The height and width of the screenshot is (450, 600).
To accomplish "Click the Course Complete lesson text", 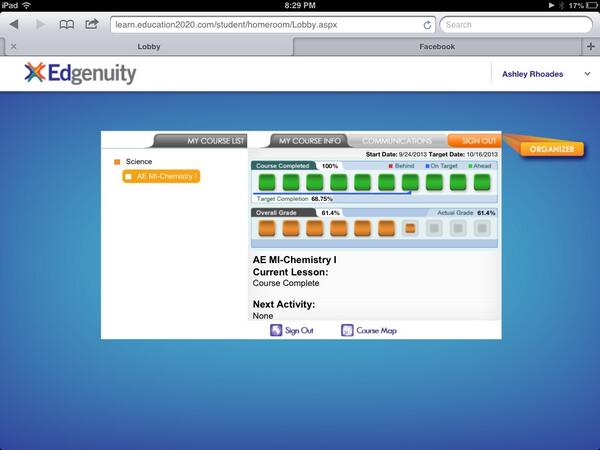I will [286, 283].
